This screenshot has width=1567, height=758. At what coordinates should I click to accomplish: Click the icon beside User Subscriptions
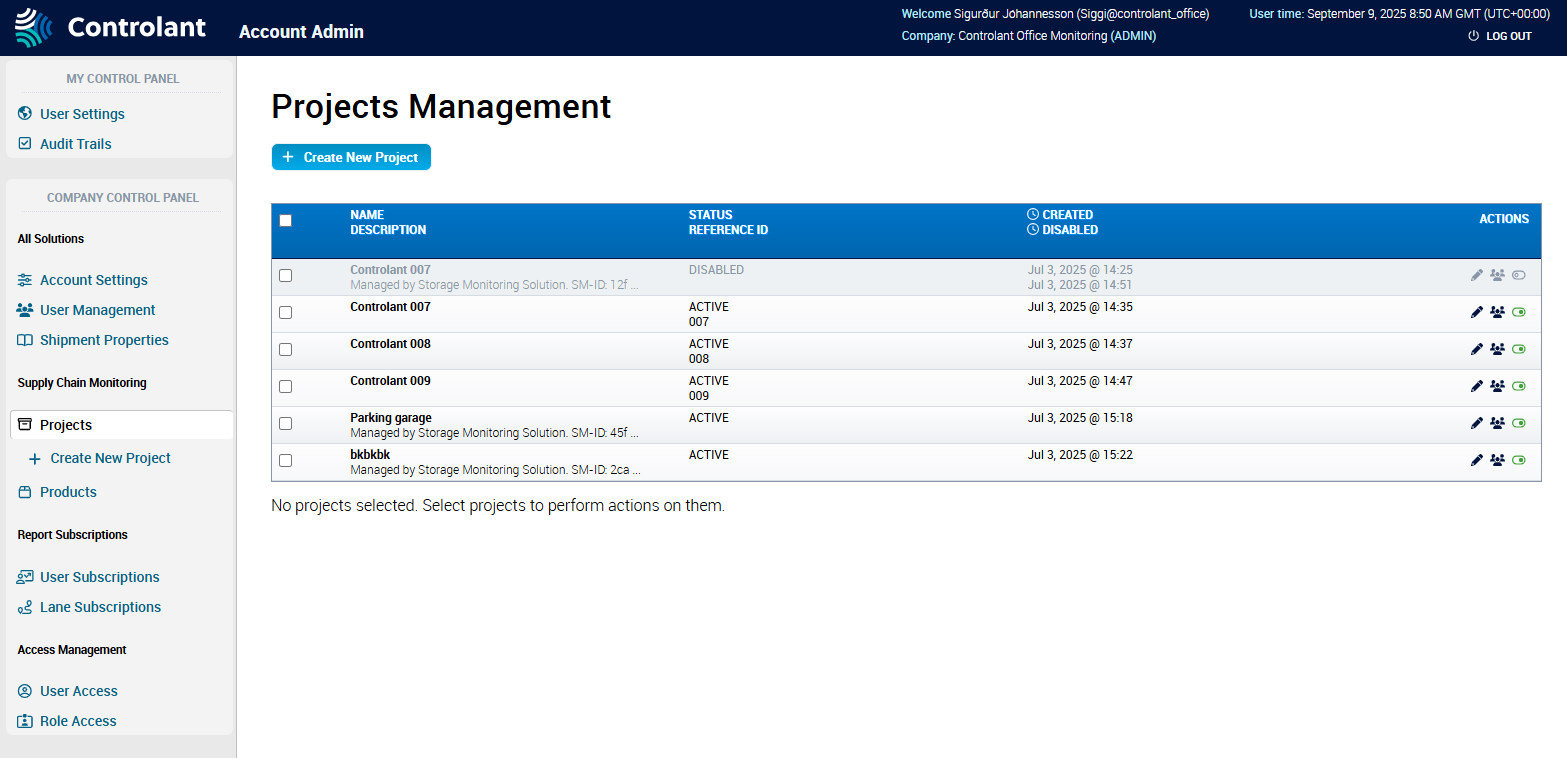tap(25, 577)
